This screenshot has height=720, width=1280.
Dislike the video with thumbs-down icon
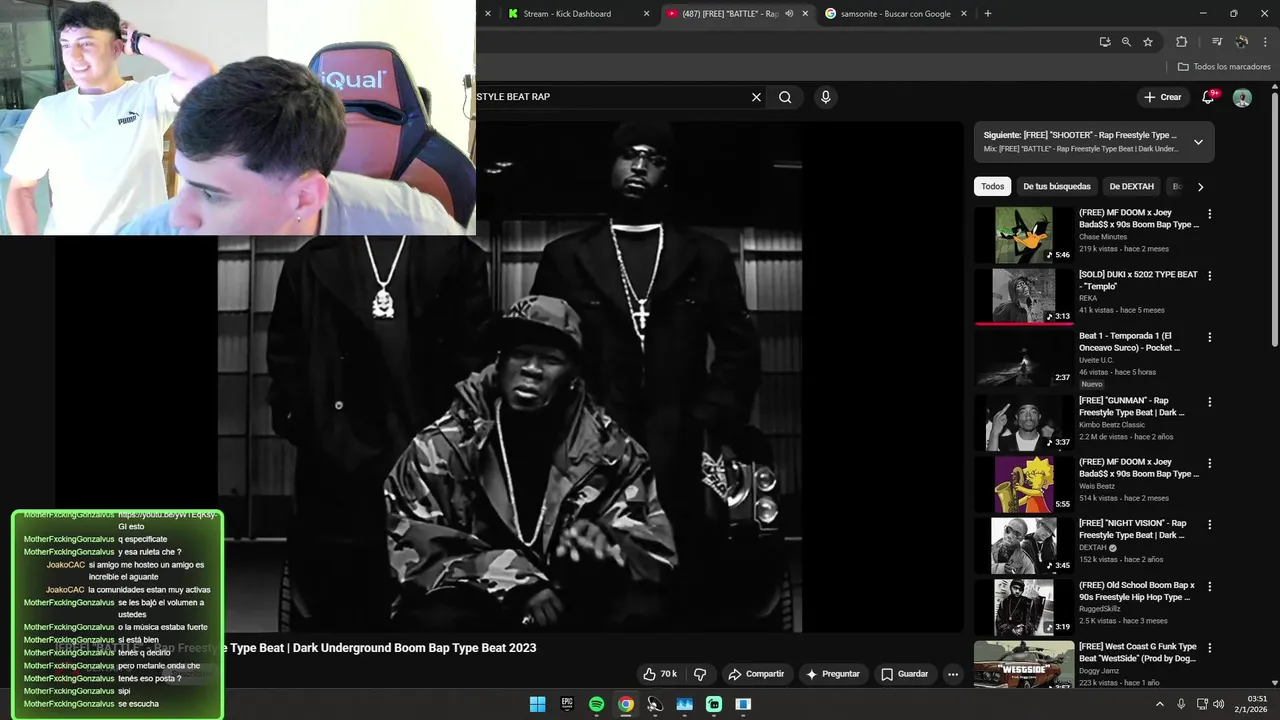700,674
